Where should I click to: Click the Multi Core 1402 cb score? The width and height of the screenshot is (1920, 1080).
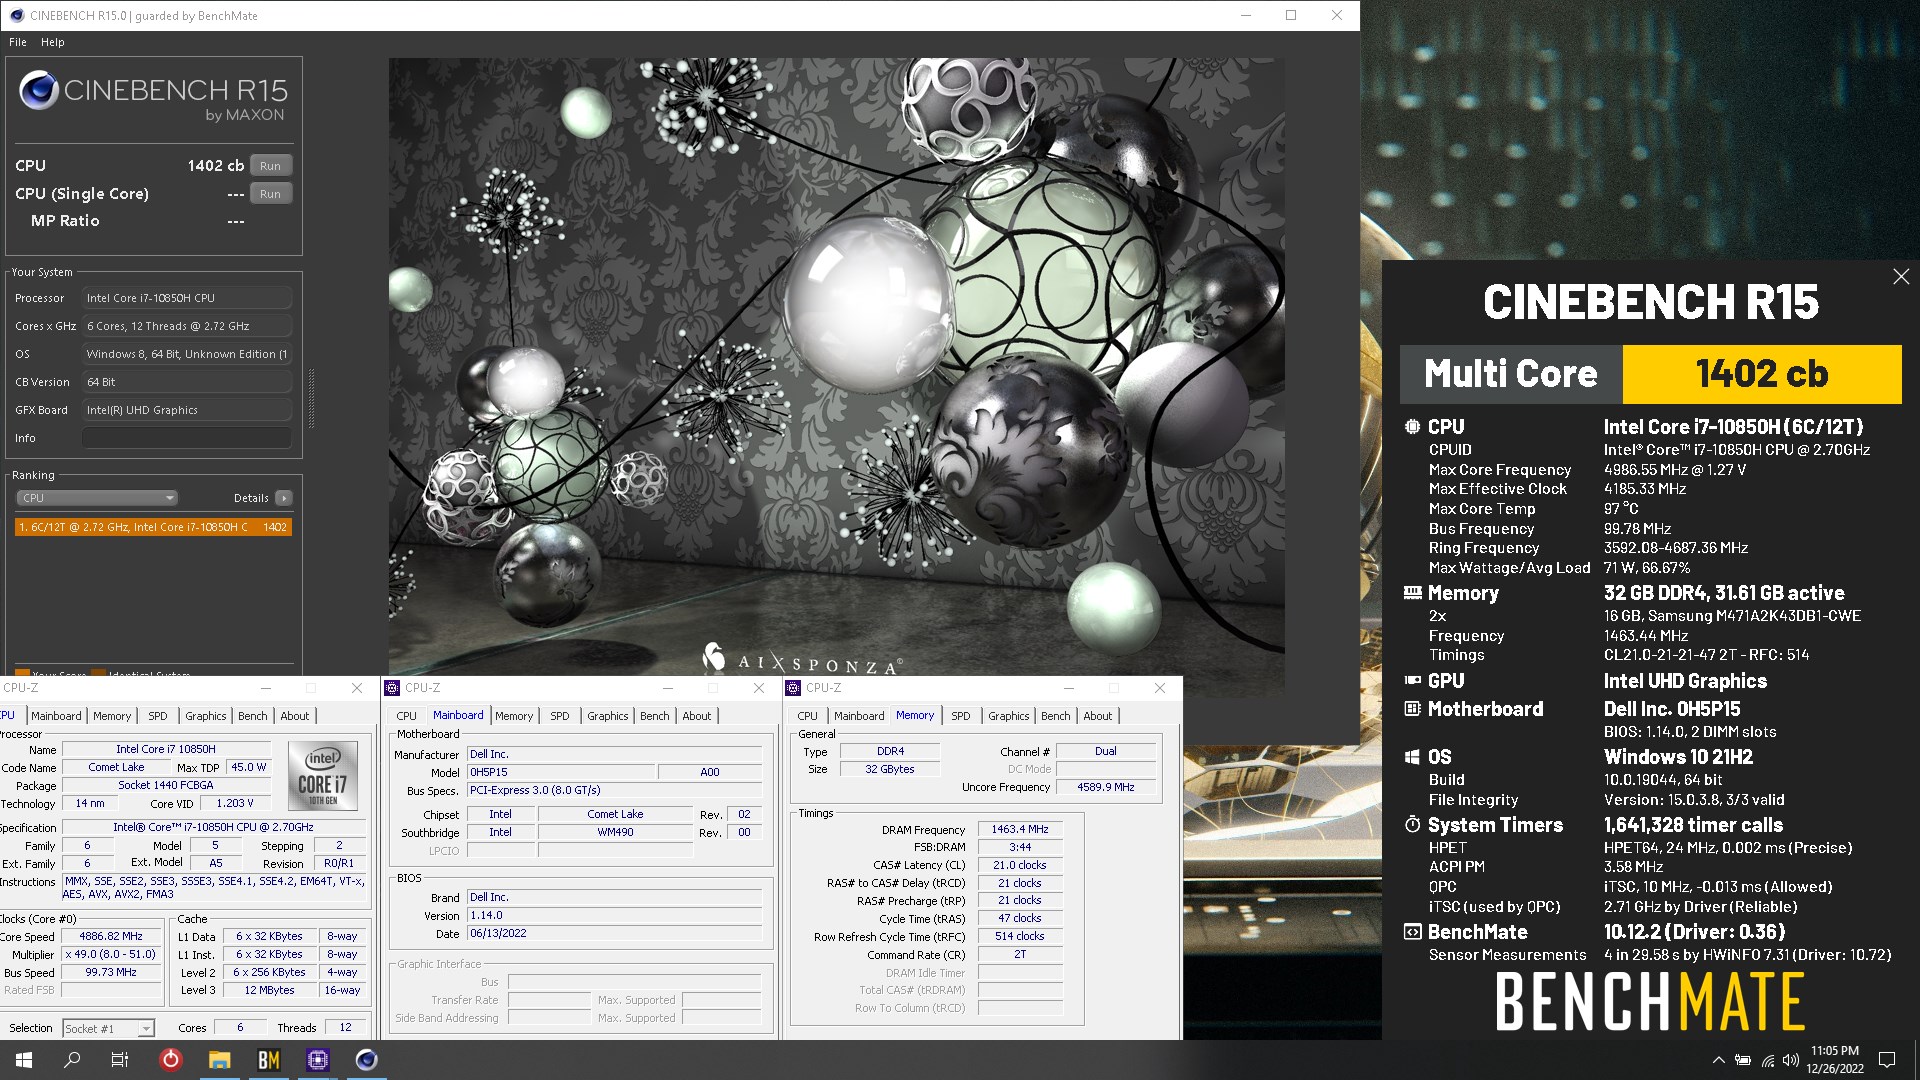point(1762,374)
